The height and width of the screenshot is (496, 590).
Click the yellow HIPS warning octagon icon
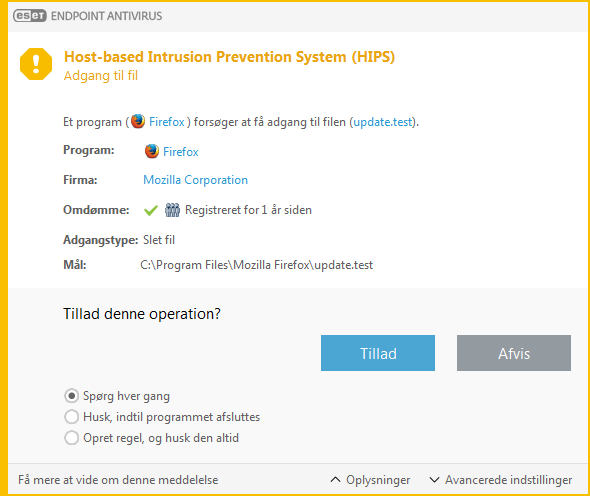coord(36,64)
